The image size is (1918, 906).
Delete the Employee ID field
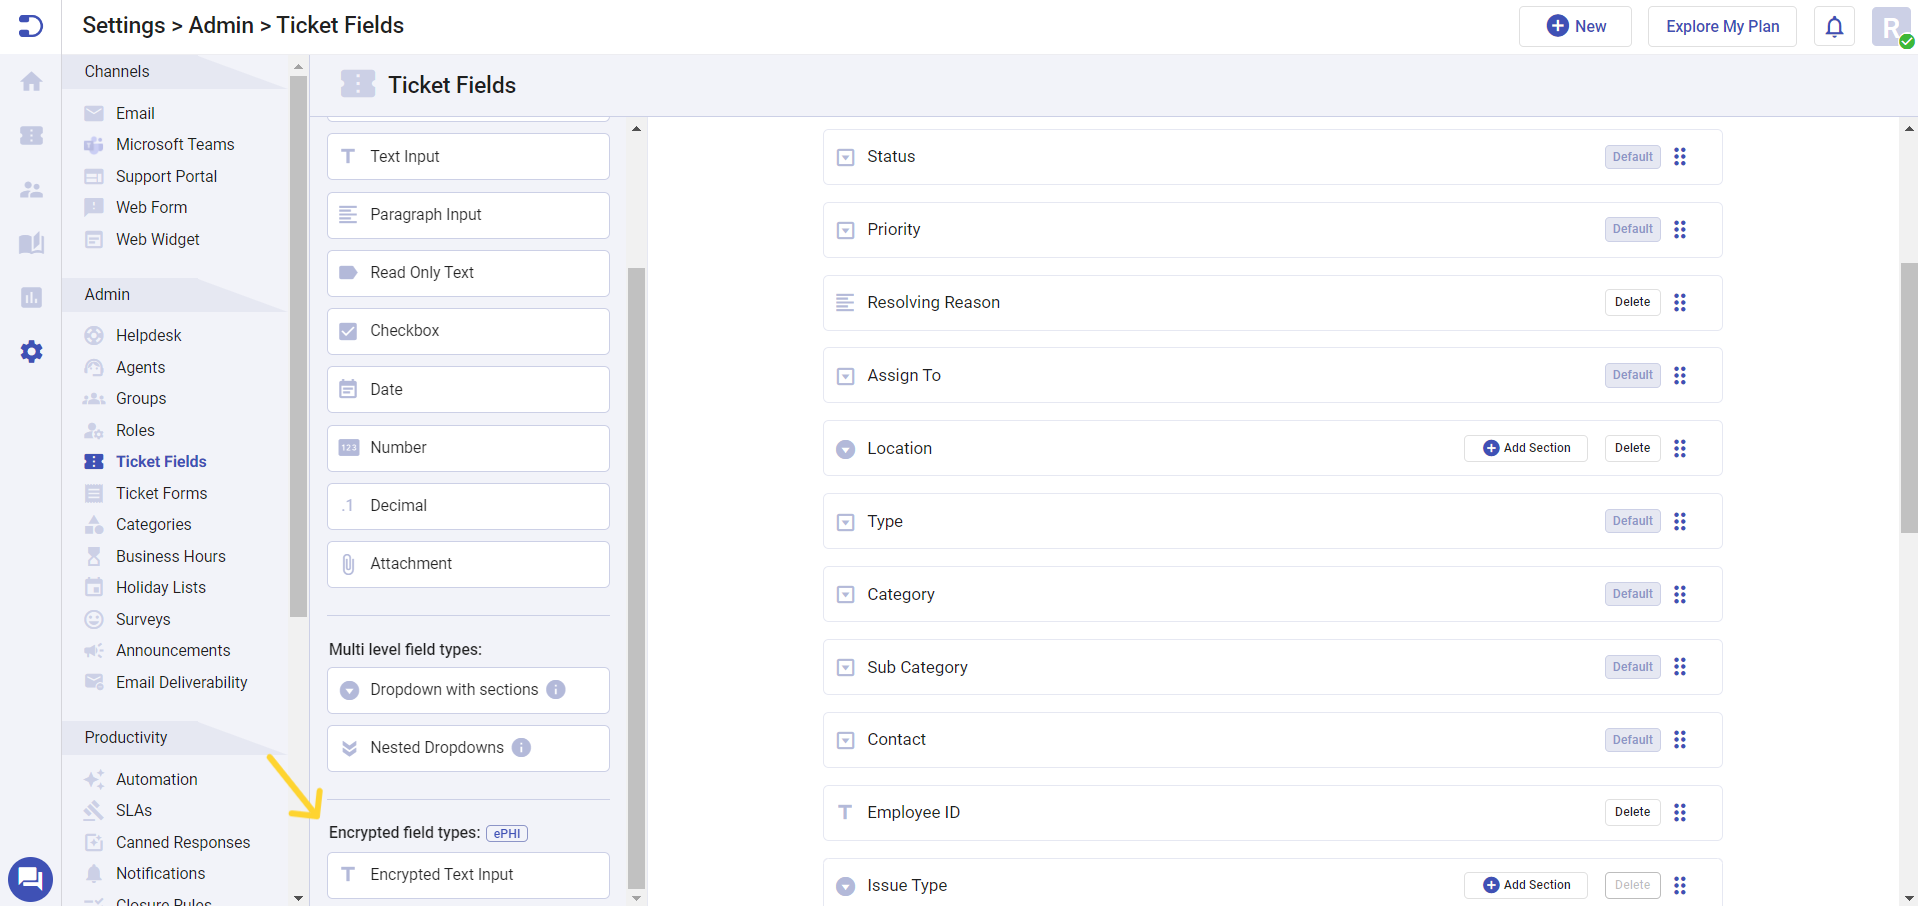(1631, 812)
